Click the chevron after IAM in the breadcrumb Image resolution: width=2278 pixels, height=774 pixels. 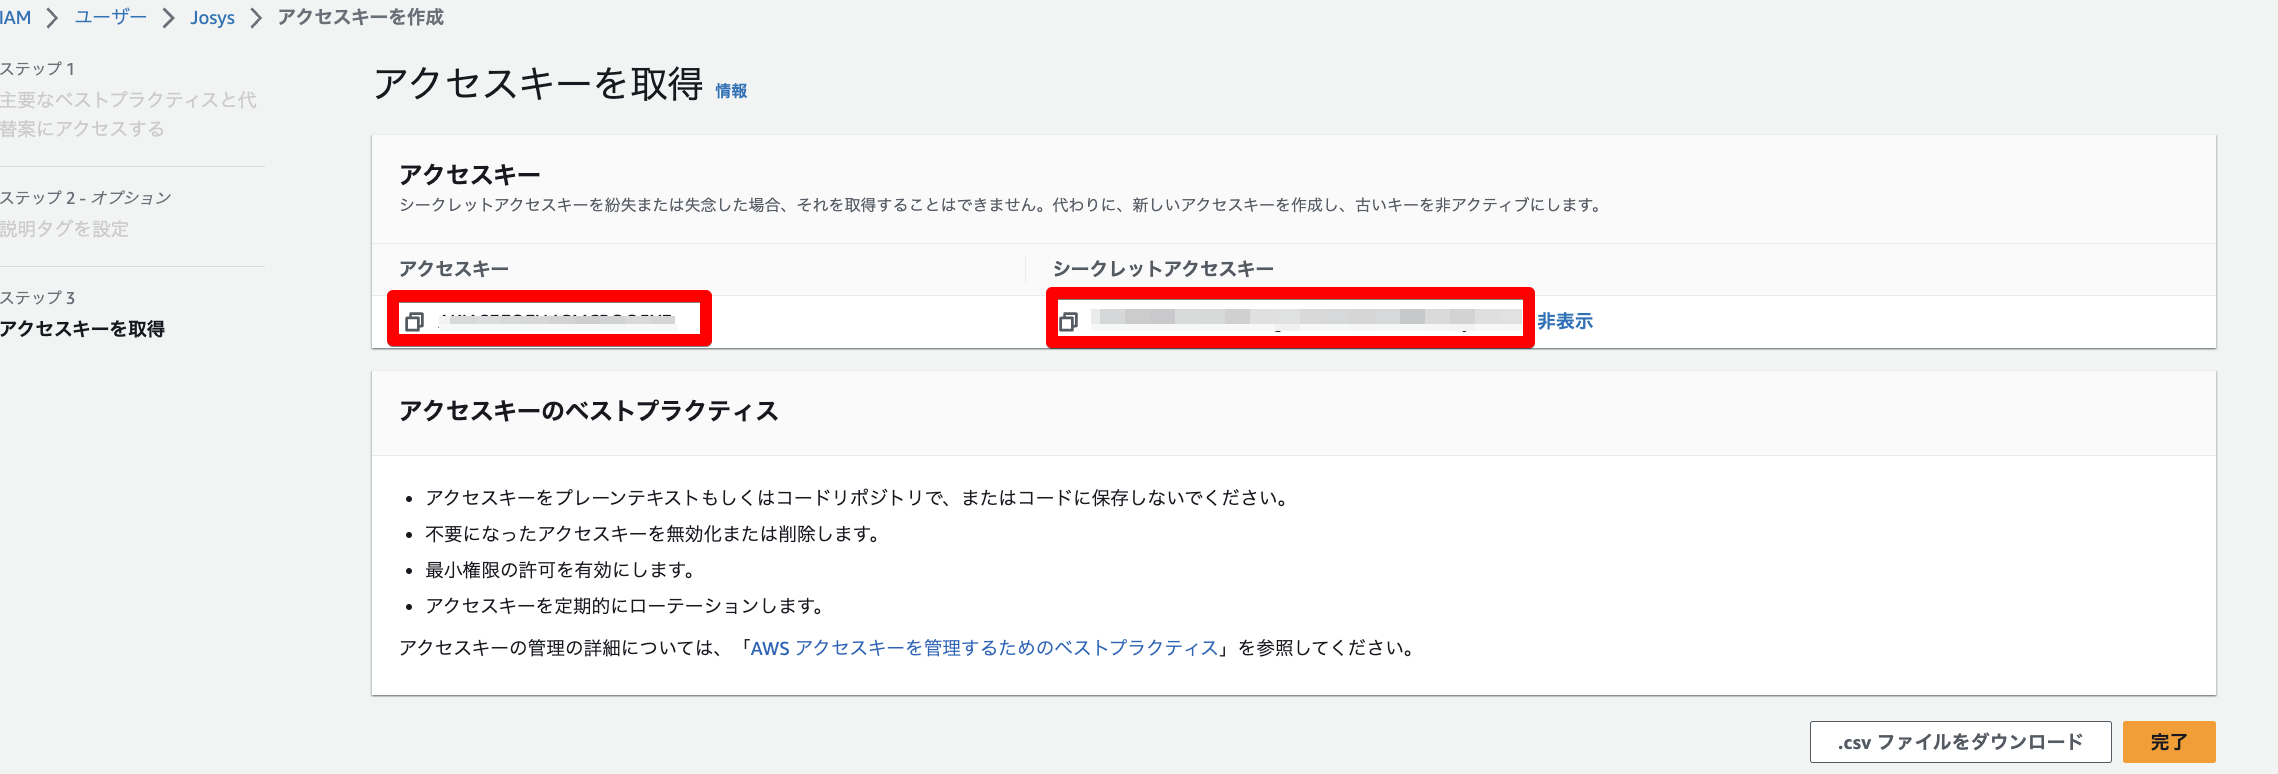click(53, 18)
